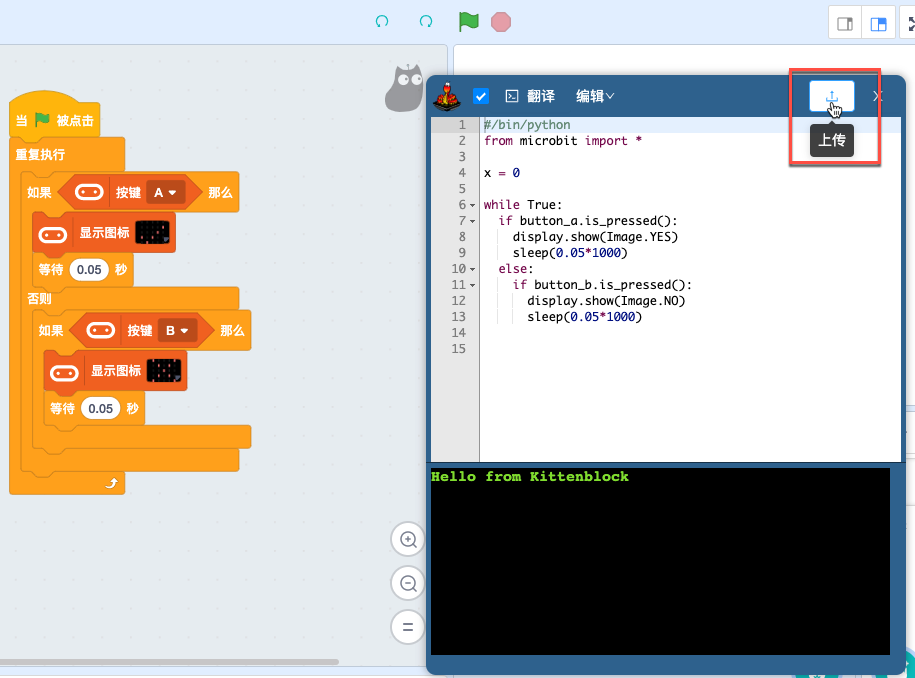Image resolution: width=915 pixels, height=678 pixels.
Task: Stop the program with the red stop button
Action: pos(501,22)
